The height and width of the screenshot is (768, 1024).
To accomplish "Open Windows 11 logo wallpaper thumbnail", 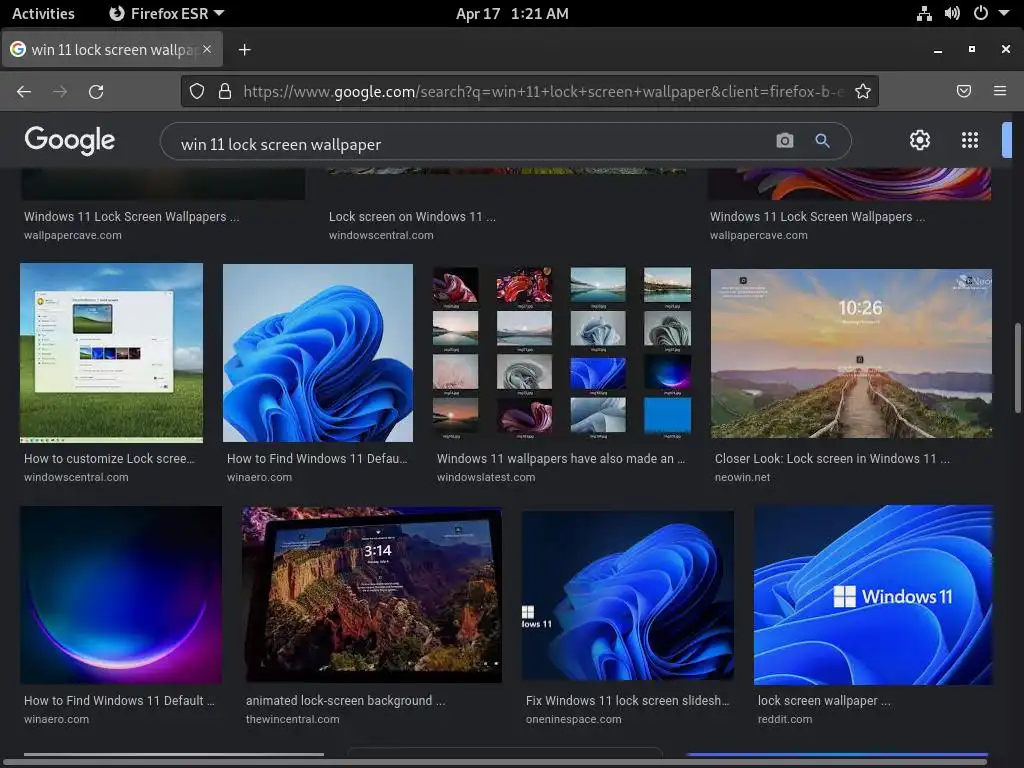I will [x=873, y=595].
